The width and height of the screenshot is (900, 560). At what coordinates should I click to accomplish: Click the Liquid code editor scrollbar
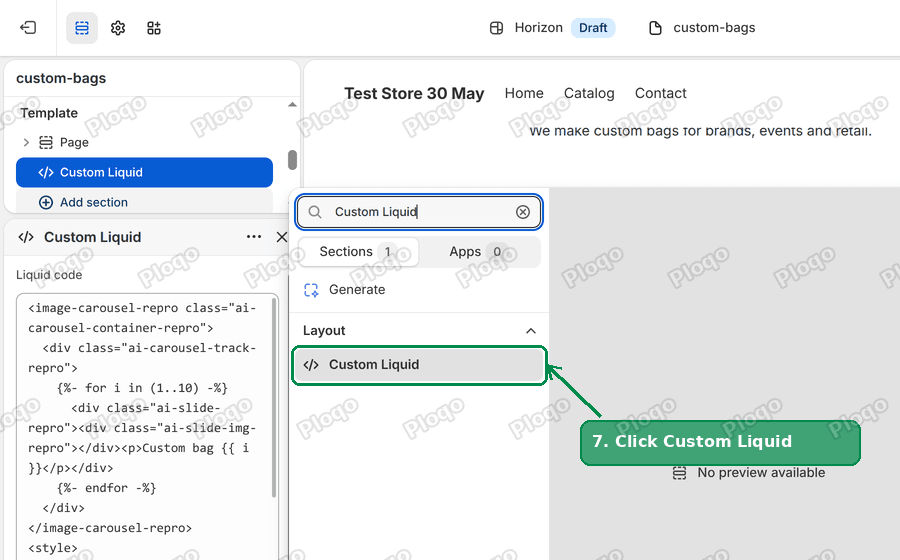point(274,397)
